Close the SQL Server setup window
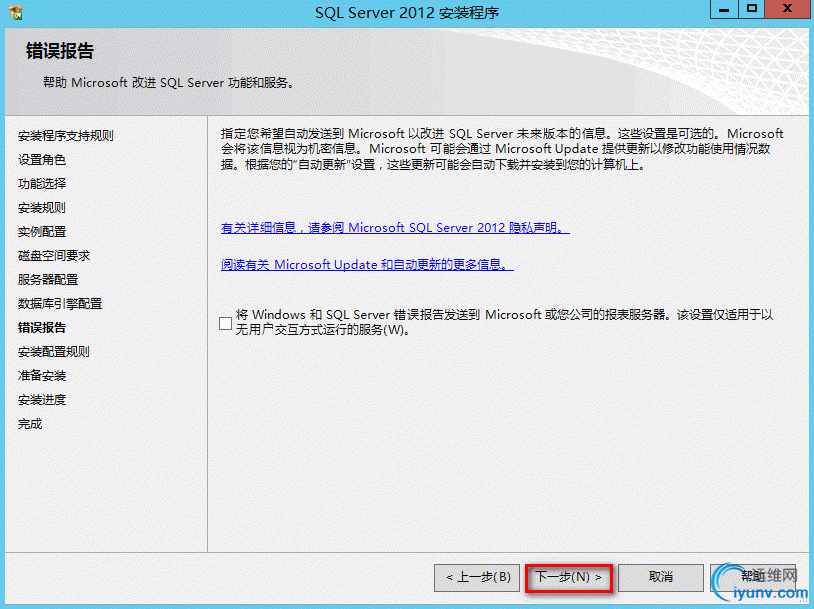 (788, 9)
